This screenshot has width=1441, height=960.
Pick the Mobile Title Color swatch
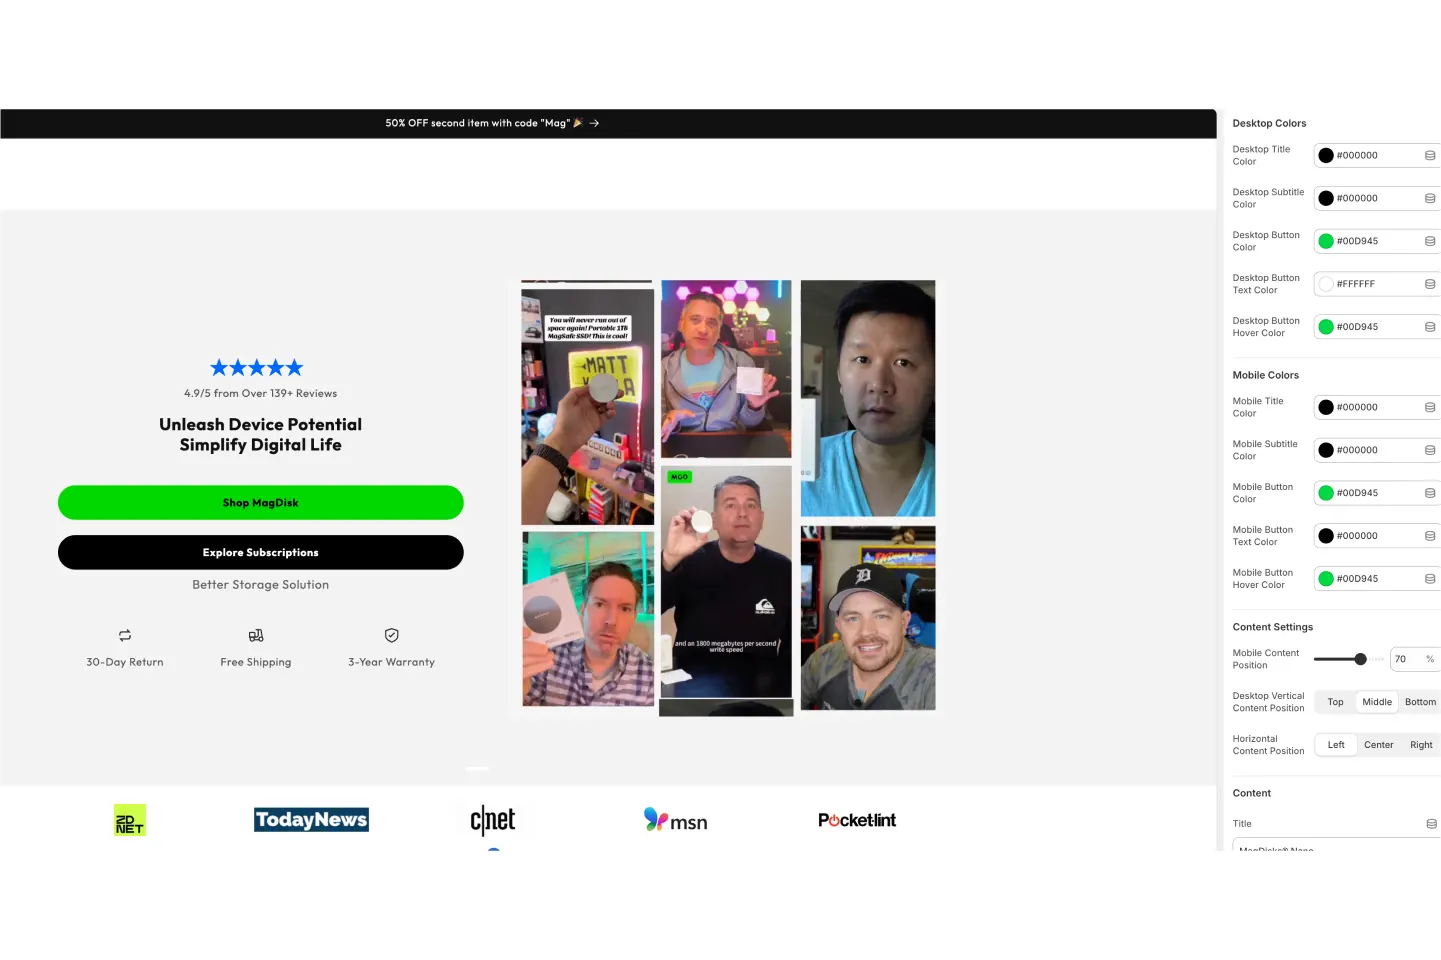1326,407
